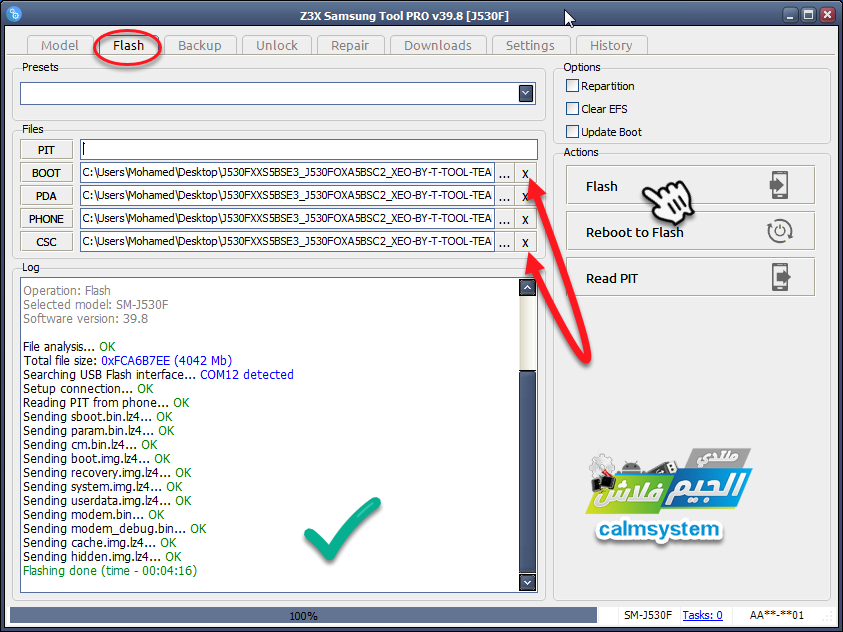
Task: Click the phone download icon on Flash button
Action: pos(779,185)
